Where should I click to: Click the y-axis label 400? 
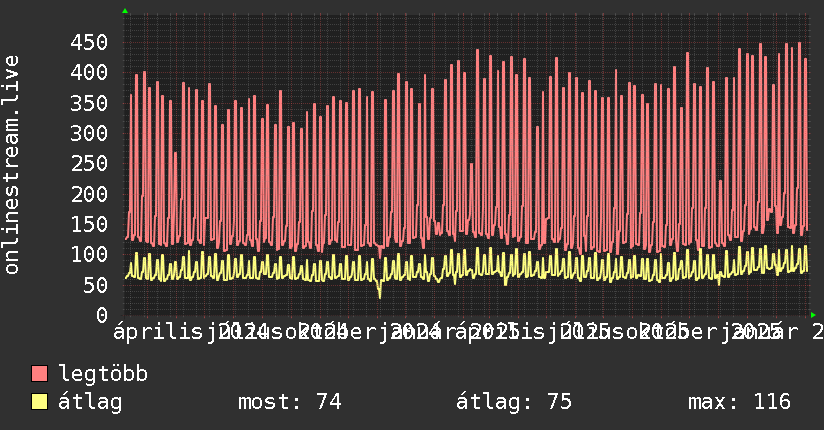click(89, 72)
